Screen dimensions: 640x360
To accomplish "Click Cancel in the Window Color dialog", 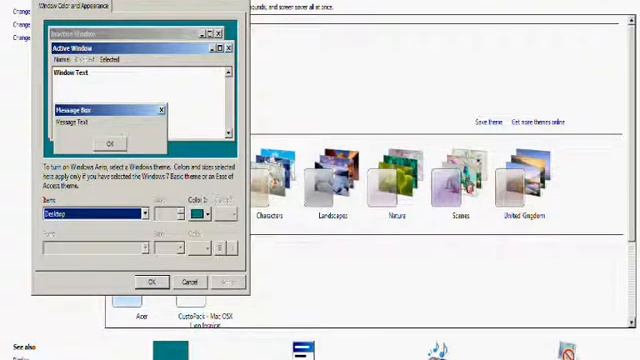I will point(190,282).
